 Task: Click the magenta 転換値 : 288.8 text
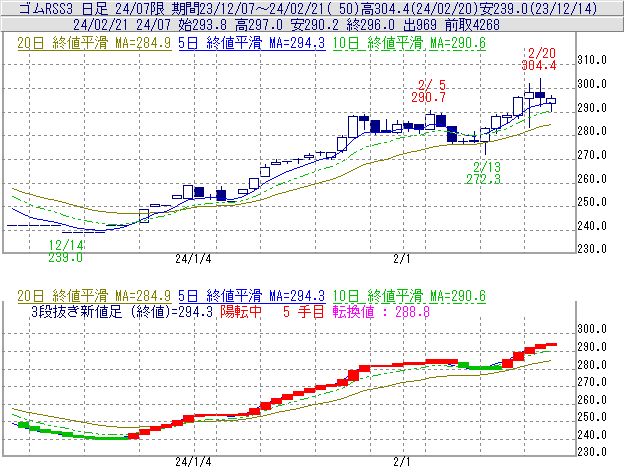[381, 311]
